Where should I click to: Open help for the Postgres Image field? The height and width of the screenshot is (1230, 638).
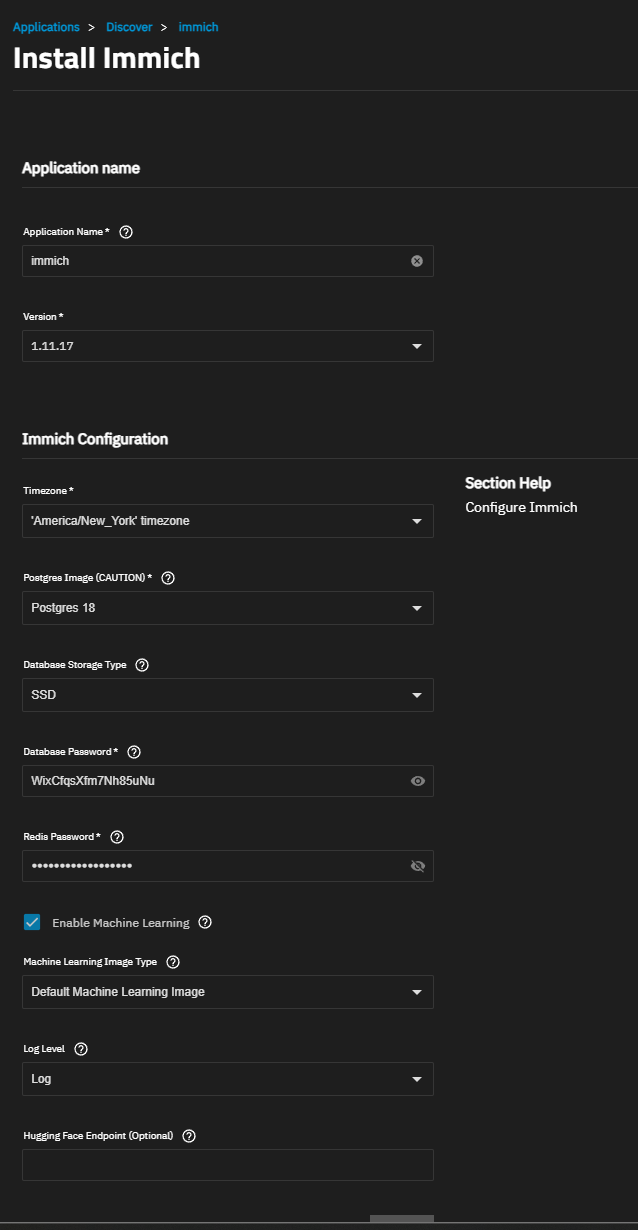167,577
